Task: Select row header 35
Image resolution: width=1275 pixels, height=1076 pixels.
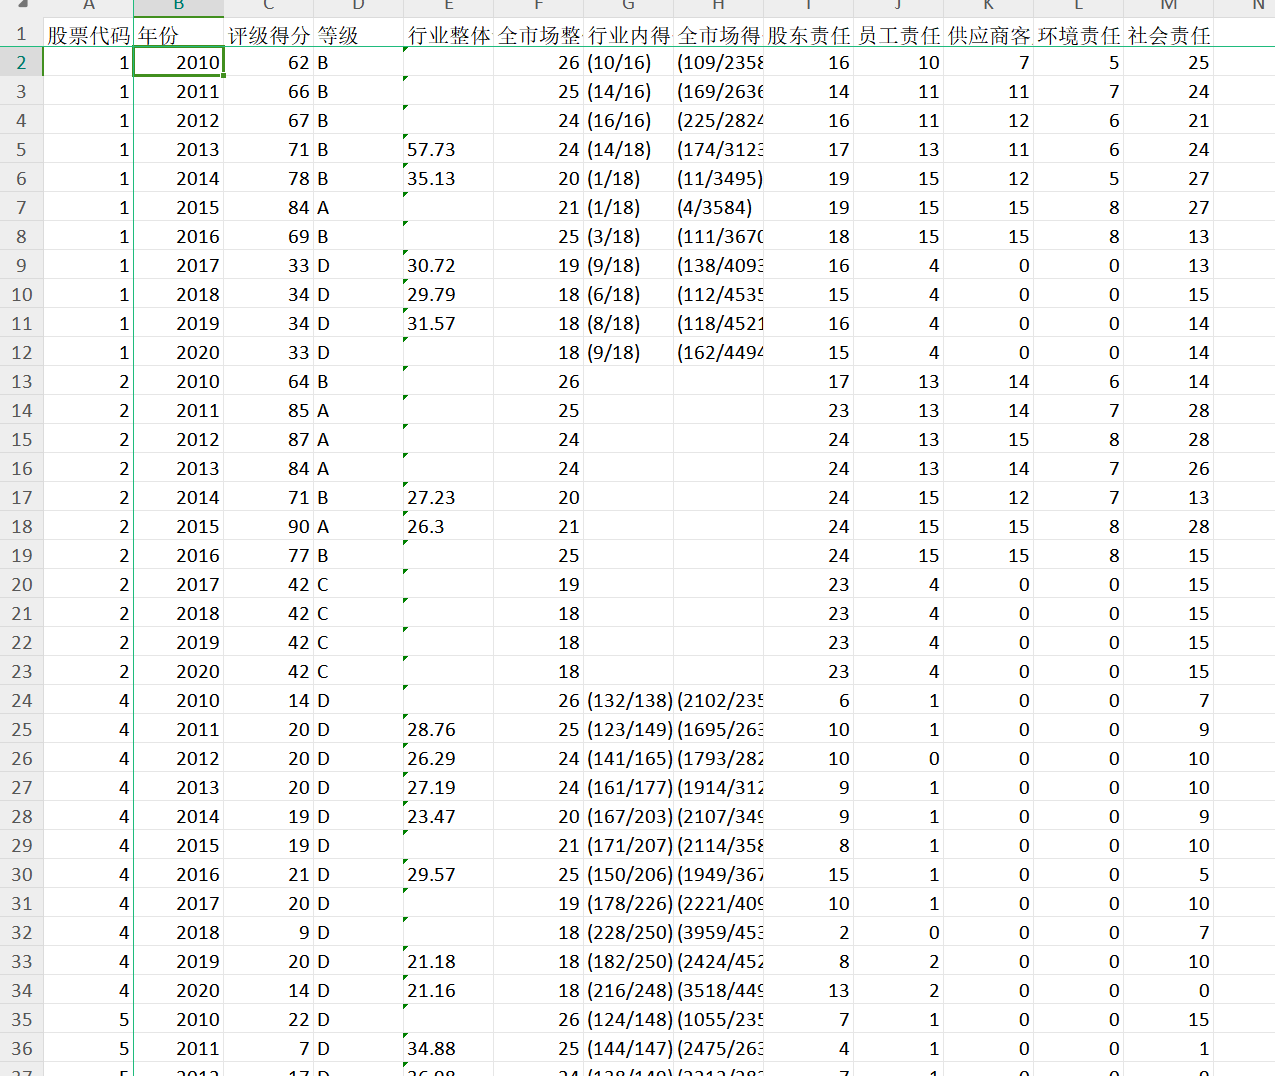Action: click(21, 1019)
